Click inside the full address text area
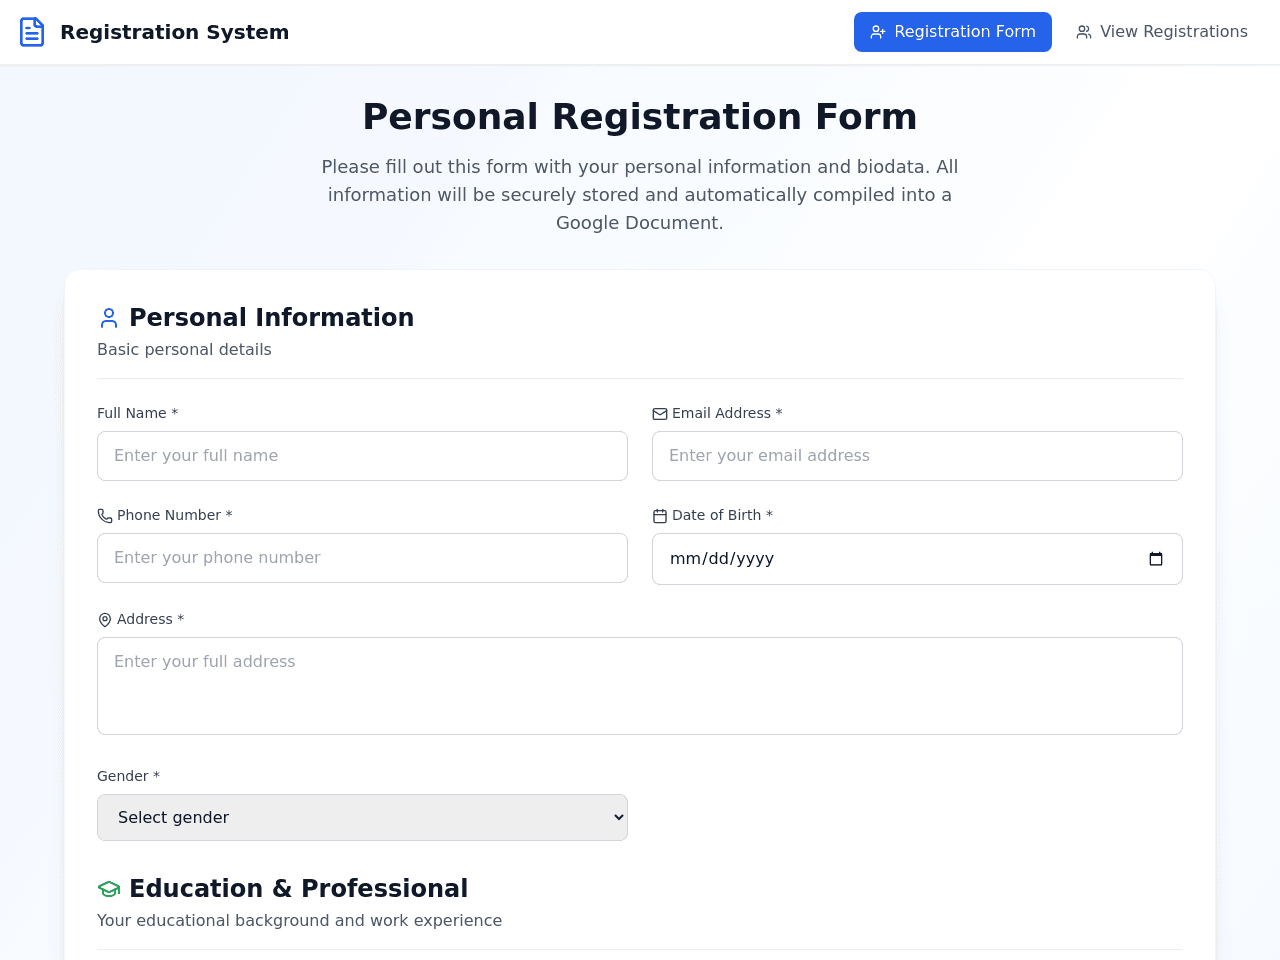 pyautogui.click(x=640, y=686)
